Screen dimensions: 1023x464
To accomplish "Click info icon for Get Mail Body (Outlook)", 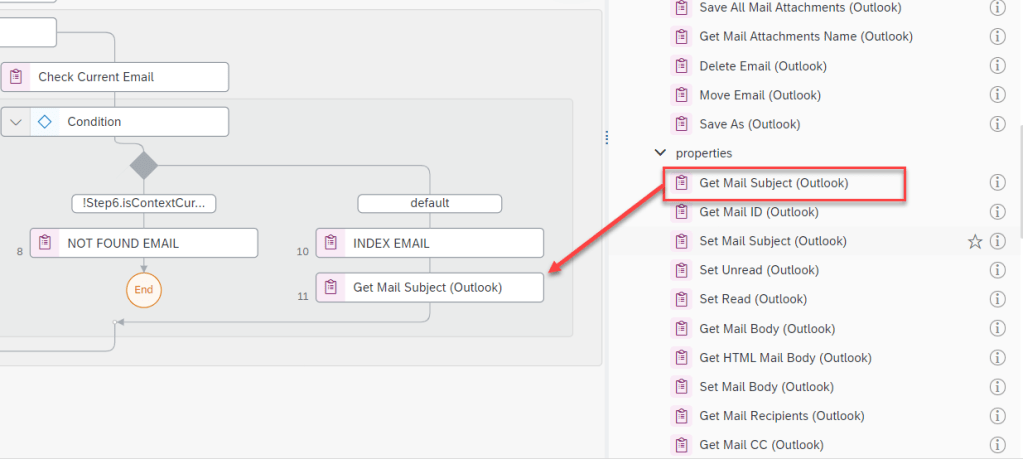I will pos(997,329).
